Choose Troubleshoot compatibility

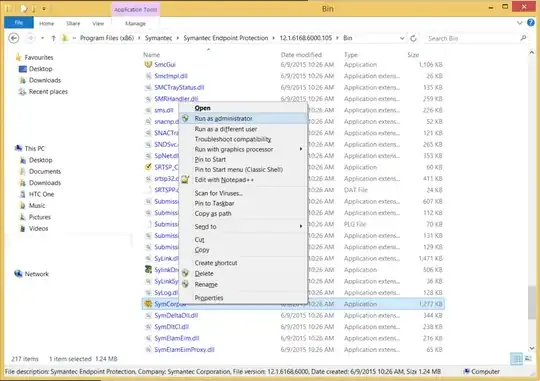[x=243, y=139]
